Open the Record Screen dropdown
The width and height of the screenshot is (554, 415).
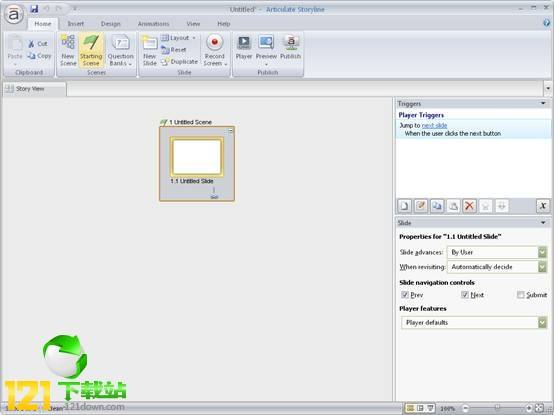click(214, 50)
